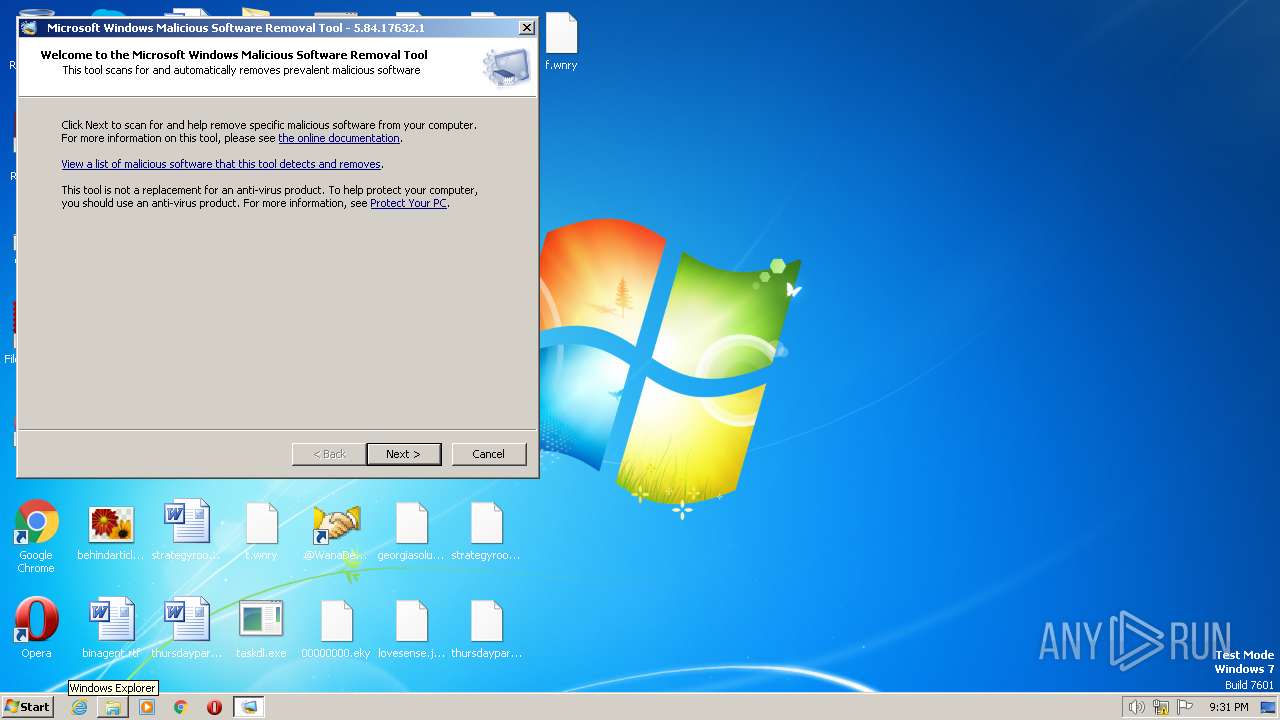
Task: Open the volume speaker tray icon
Action: point(1136,707)
